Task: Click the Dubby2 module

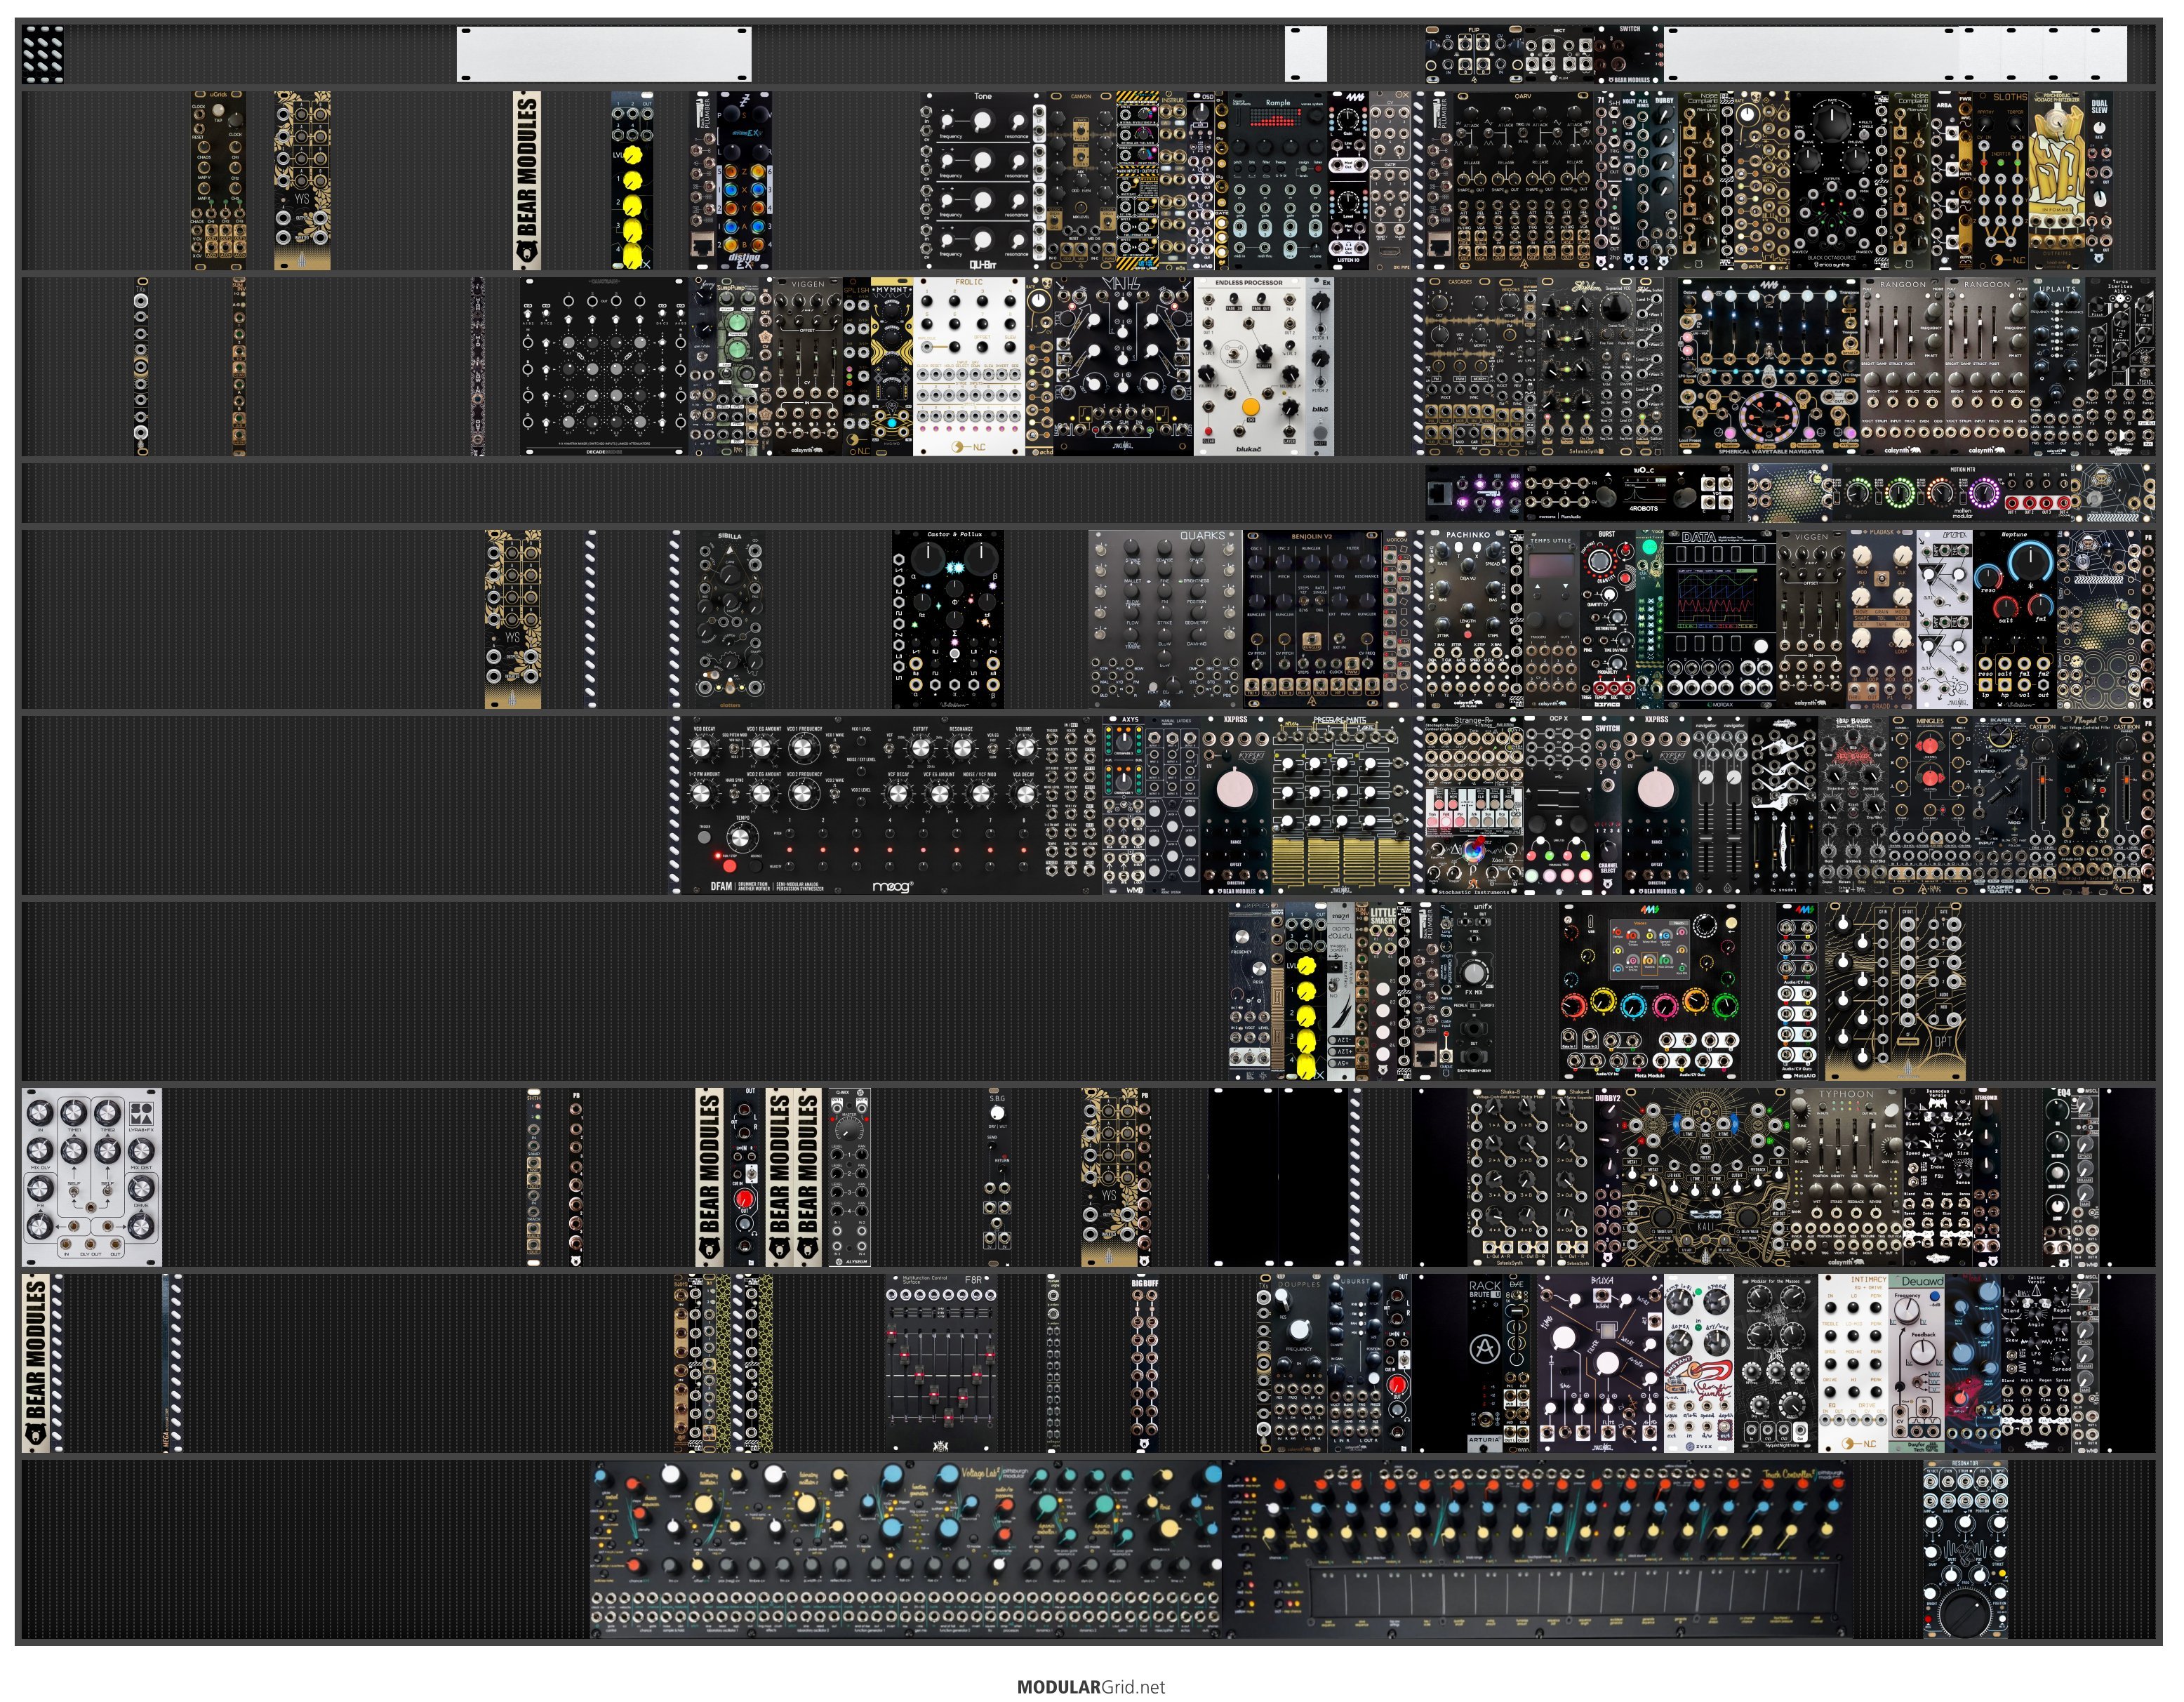Action: click(x=1608, y=1178)
